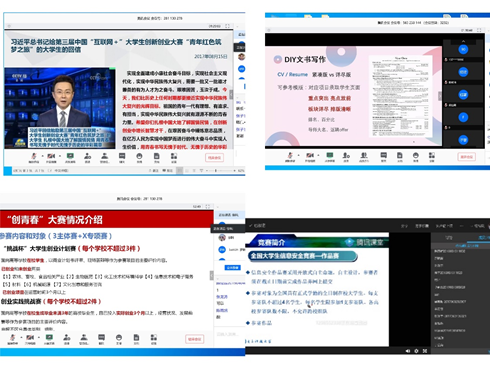
Task: Open documents icon in DIY文书写作 window
Action: pyautogui.click(x=400, y=156)
